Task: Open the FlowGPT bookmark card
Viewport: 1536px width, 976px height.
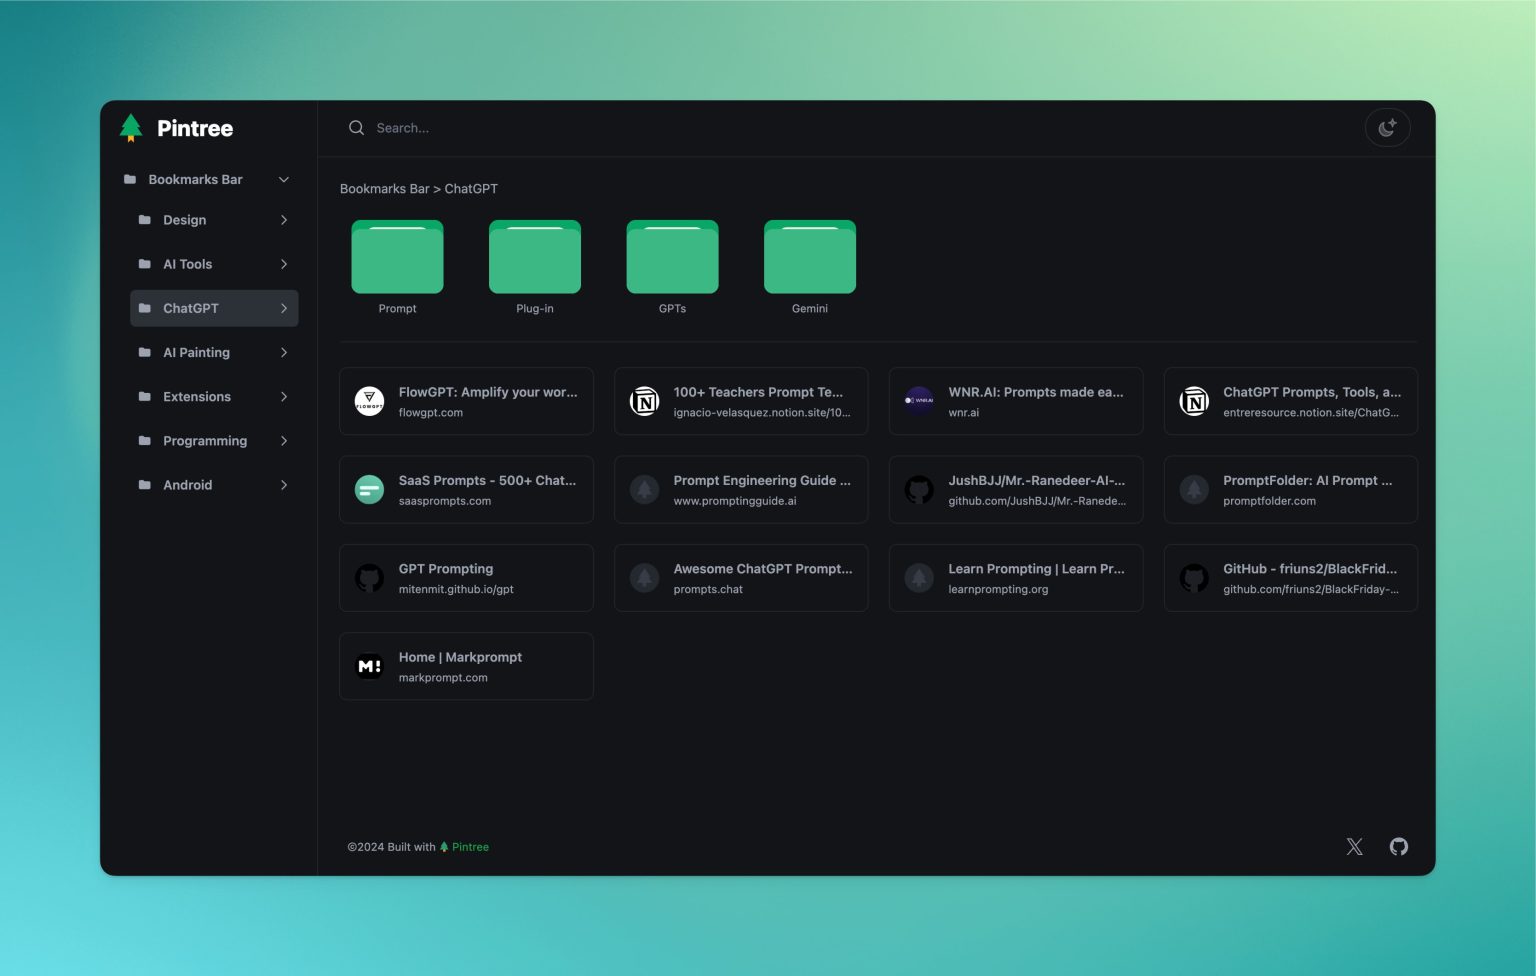Action: click(466, 401)
